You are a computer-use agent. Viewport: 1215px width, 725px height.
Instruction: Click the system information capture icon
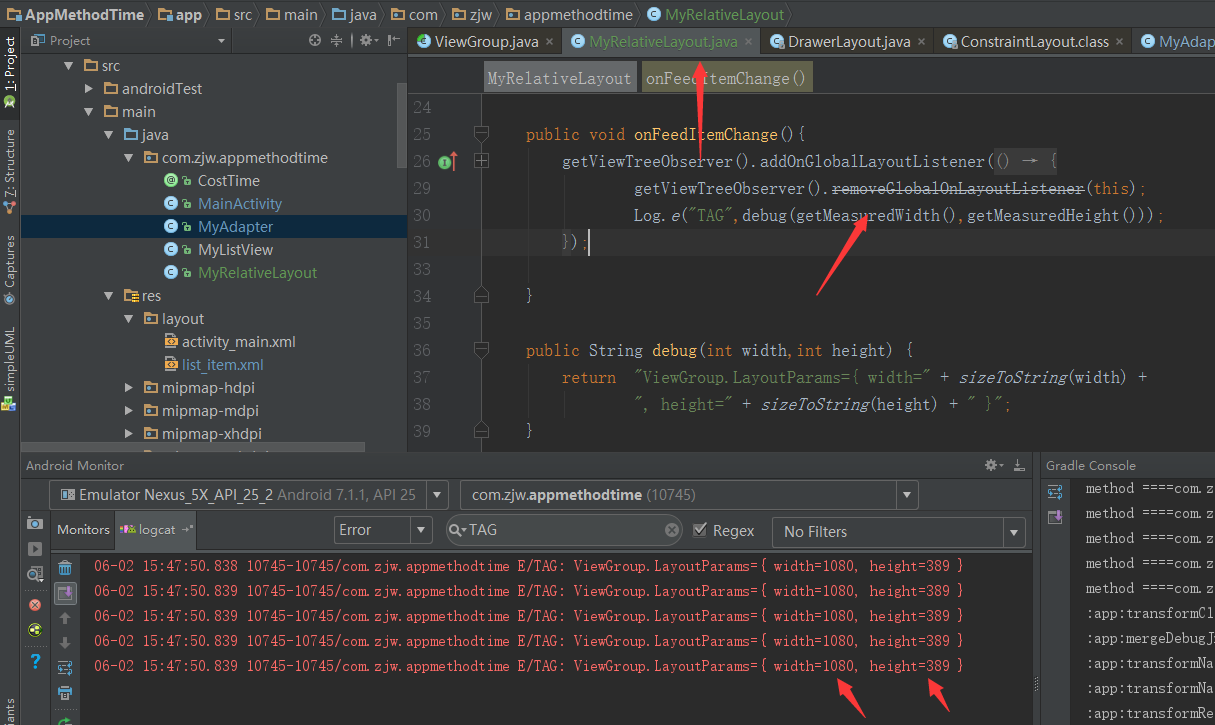pos(35,575)
